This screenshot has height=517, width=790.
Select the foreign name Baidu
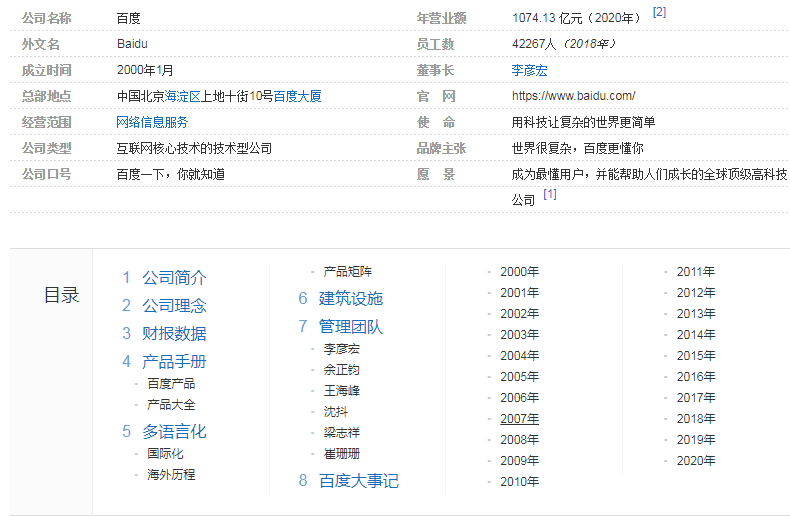132,44
